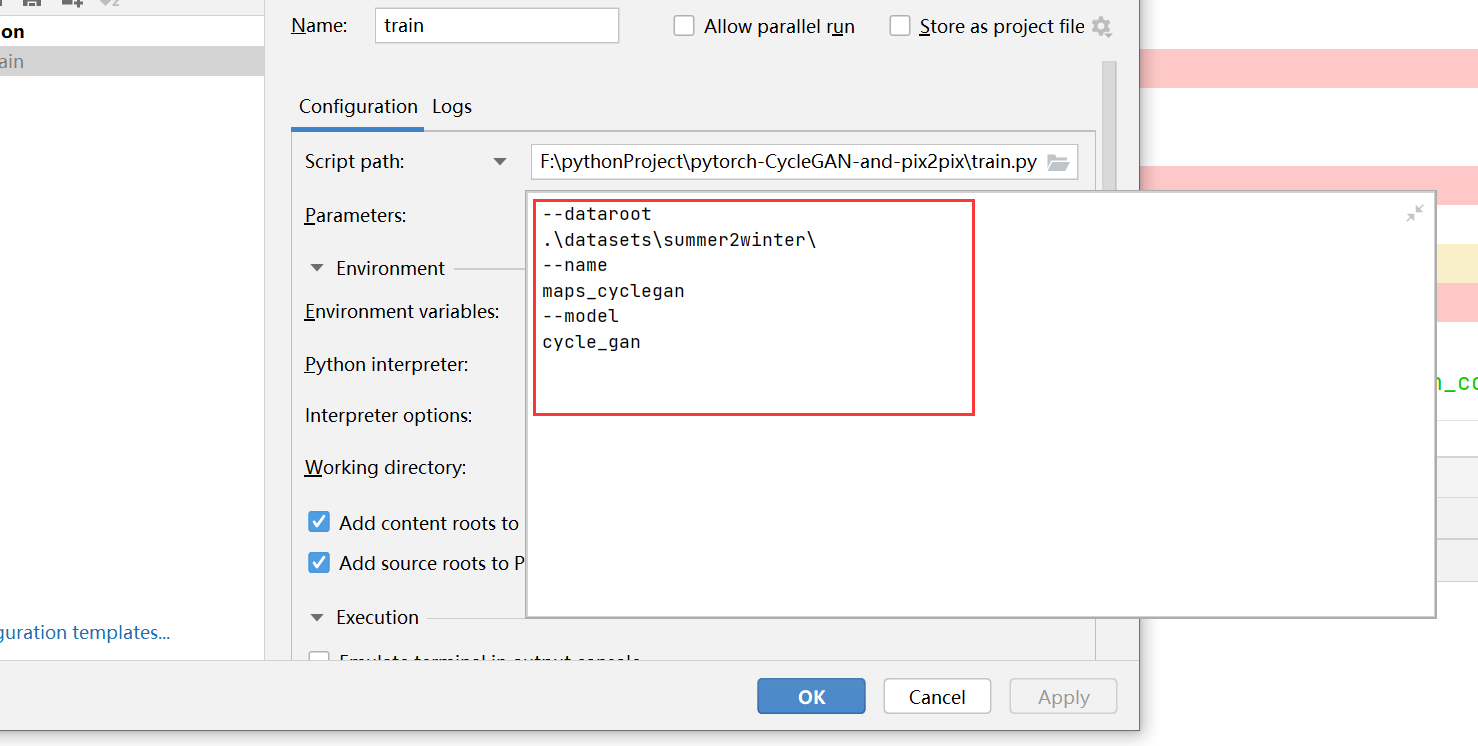Expand the Execution section
The image size is (1478, 746).
316,617
